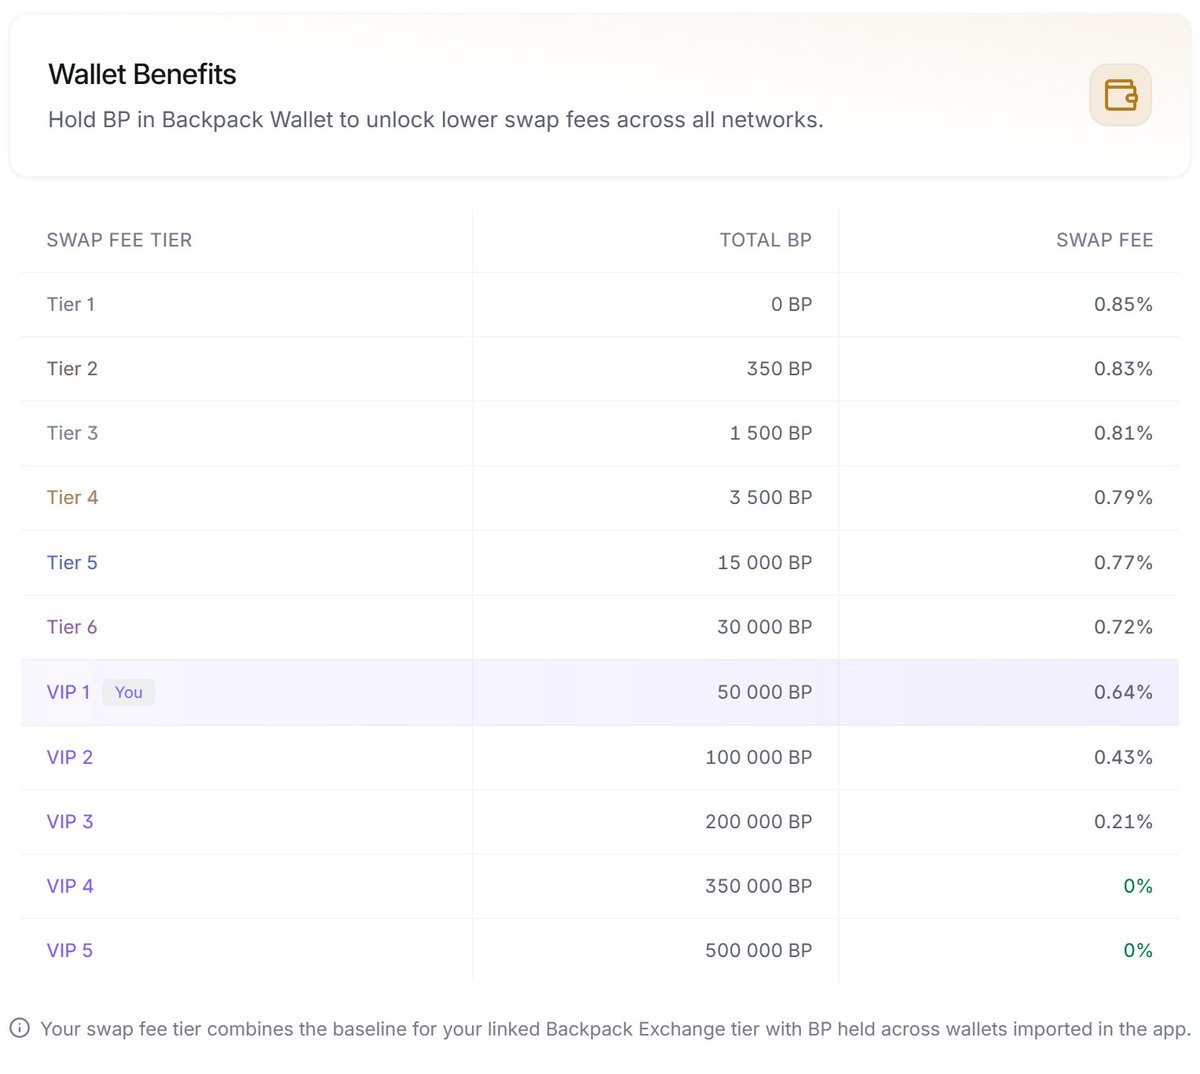
Task: Select the Tier 5 row label
Action: pos(72,562)
